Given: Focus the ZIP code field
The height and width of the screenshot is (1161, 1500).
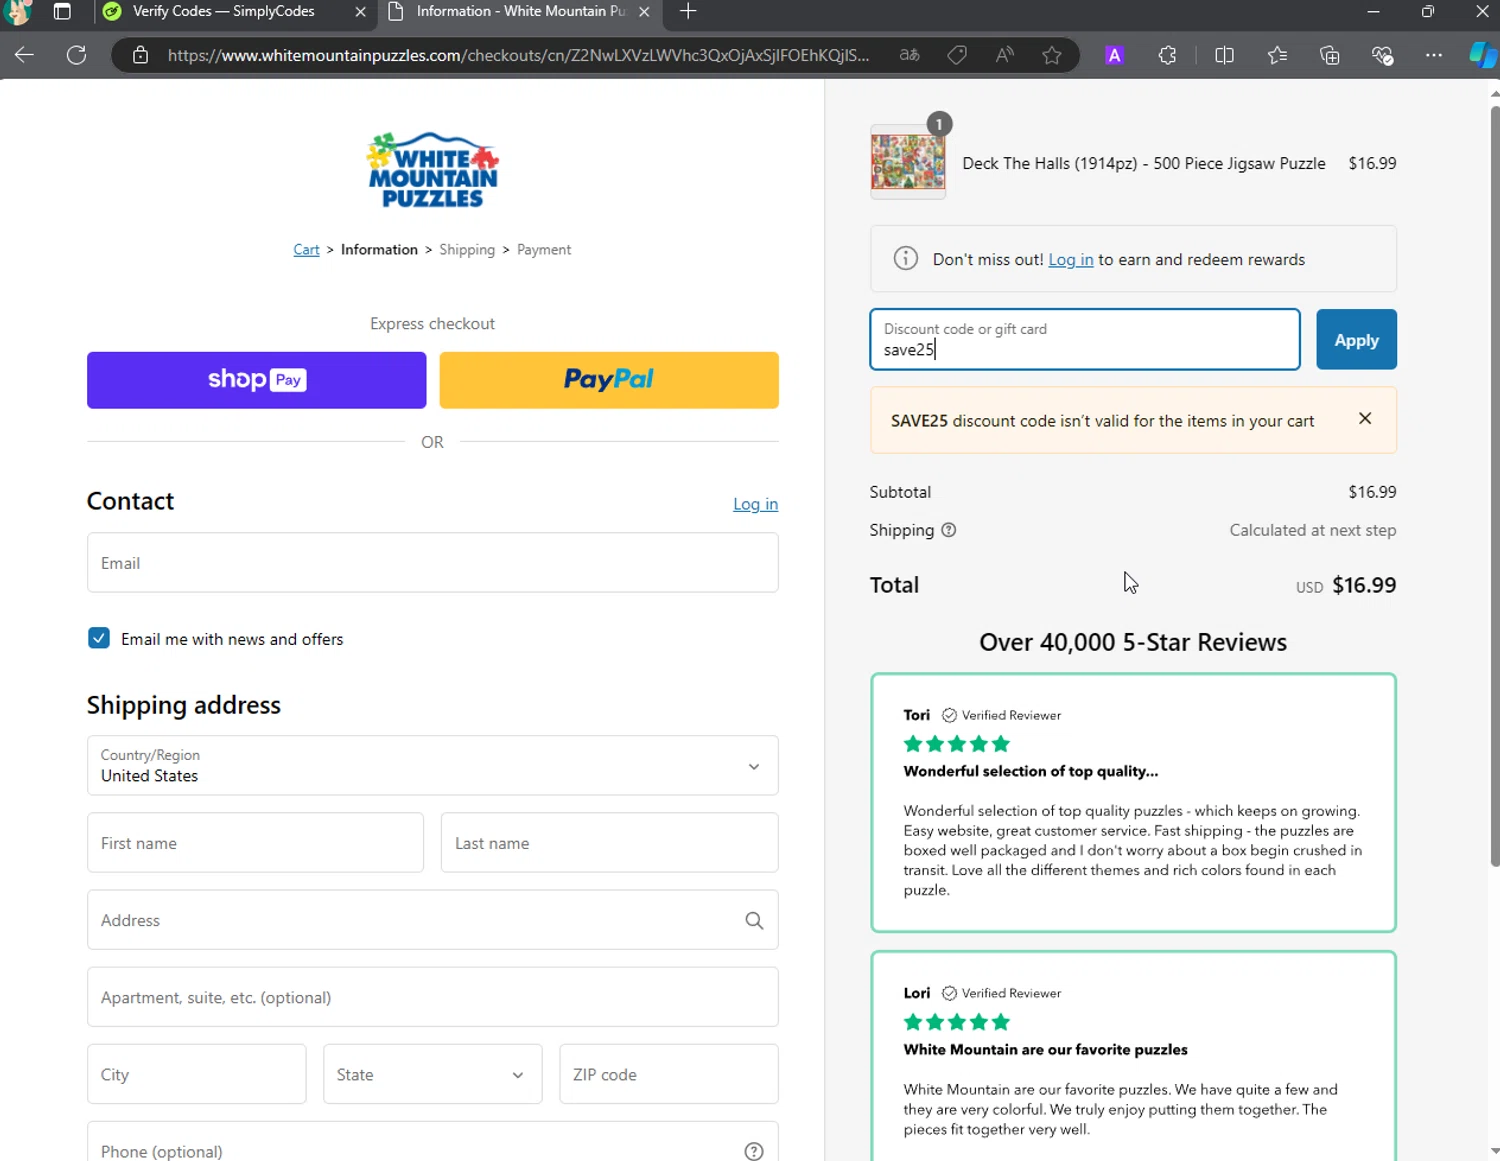Looking at the screenshot, I should coord(669,1074).
